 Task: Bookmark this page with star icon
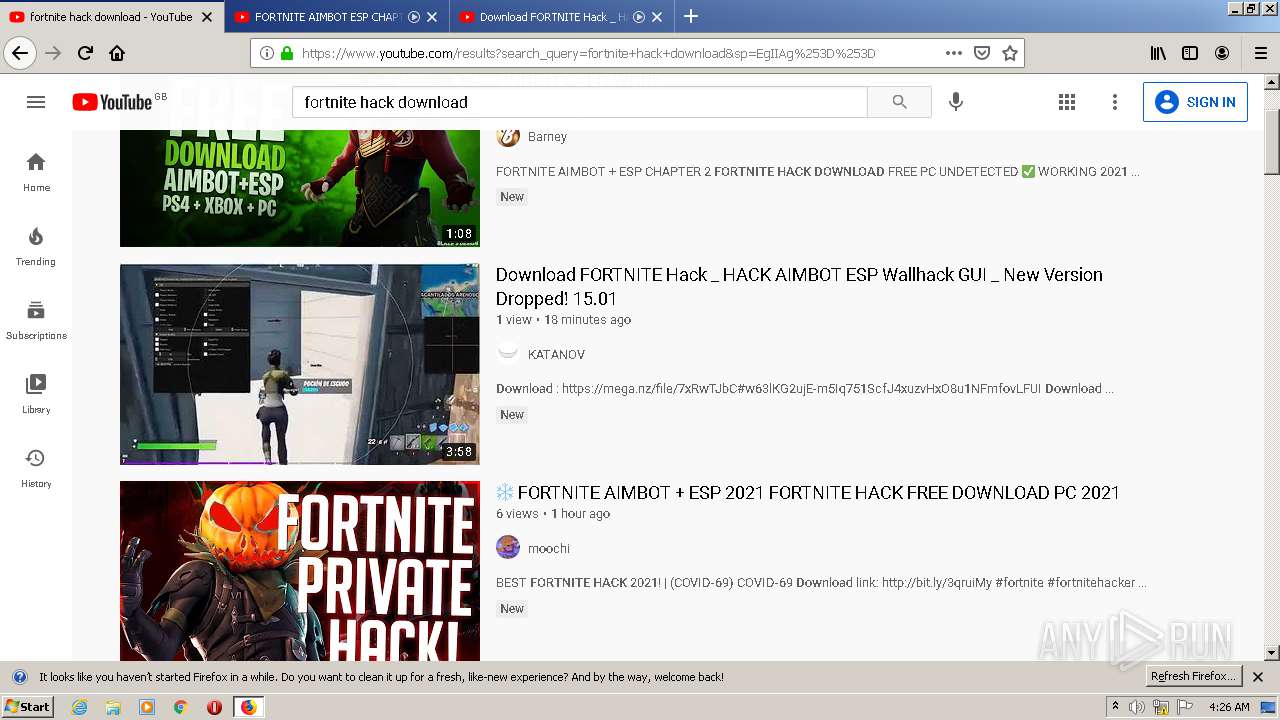pos(1010,53)
